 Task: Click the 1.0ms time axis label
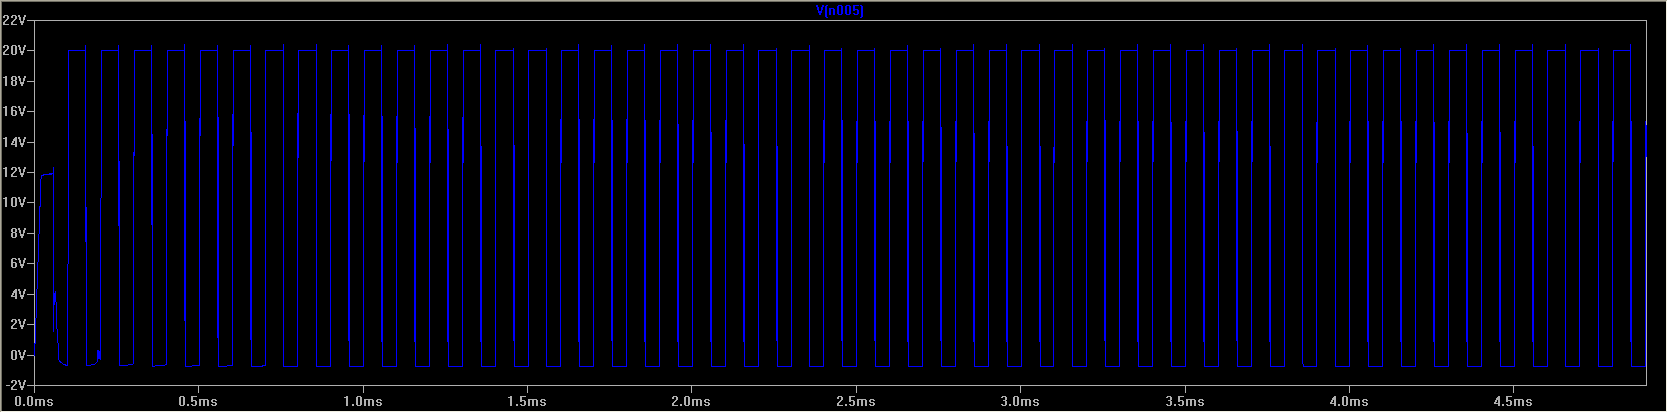tap(363, 401)
